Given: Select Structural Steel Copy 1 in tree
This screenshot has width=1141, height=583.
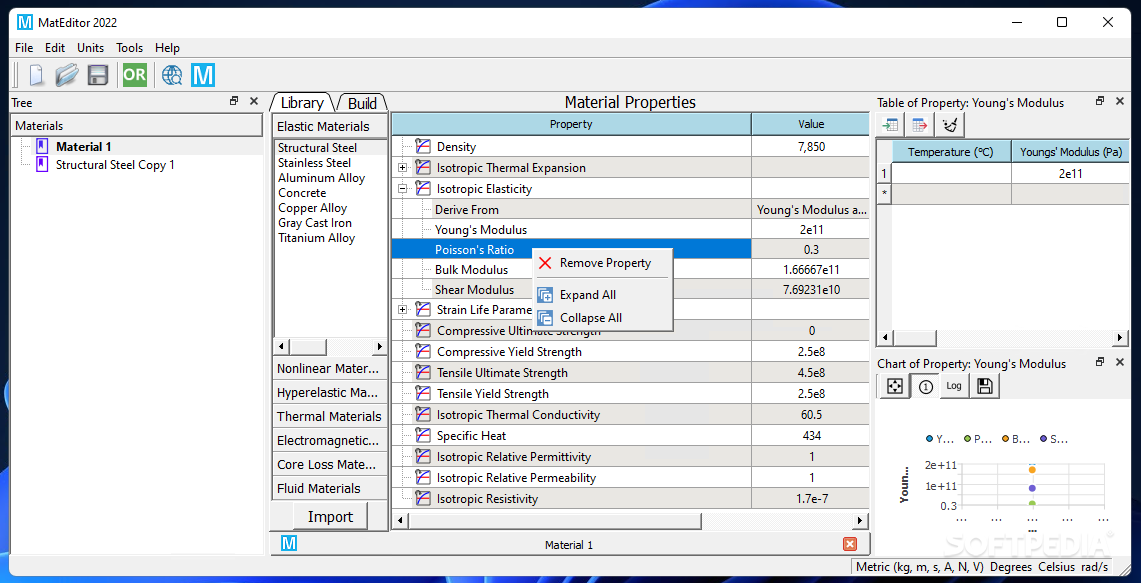Looking at the screenshot, I should (115, 164).
